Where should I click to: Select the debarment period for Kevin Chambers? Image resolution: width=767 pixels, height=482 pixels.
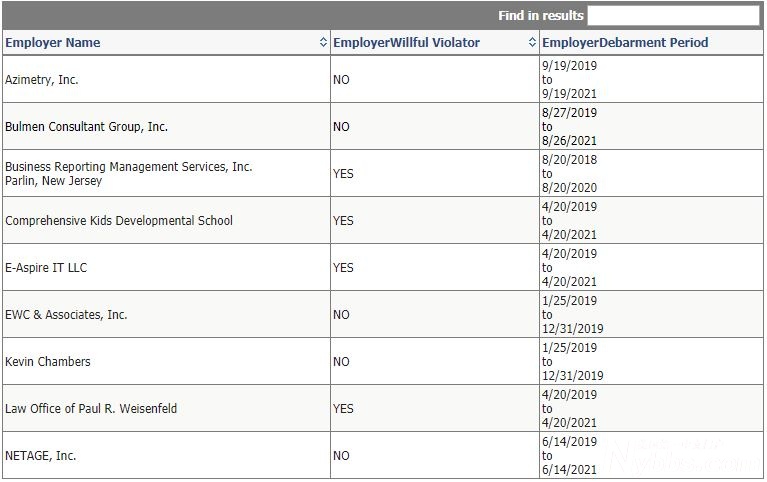coord(572,362)
